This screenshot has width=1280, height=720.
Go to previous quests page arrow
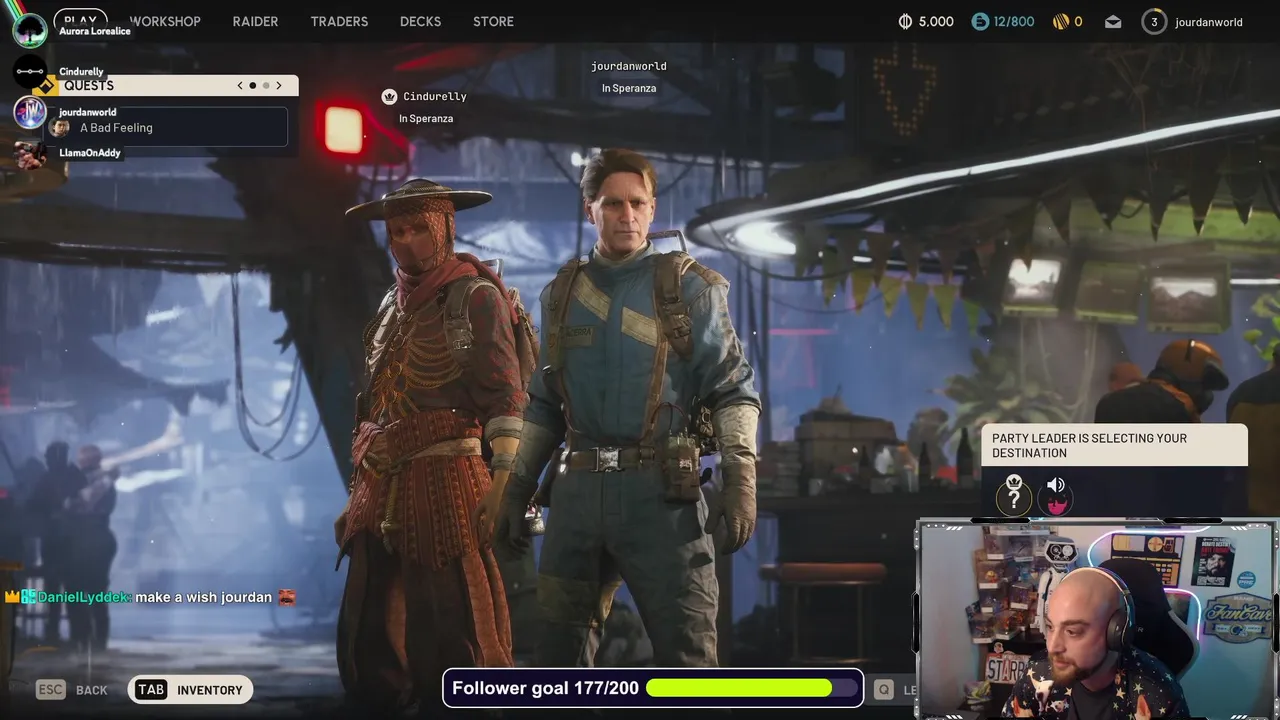(x=240, y=86)
